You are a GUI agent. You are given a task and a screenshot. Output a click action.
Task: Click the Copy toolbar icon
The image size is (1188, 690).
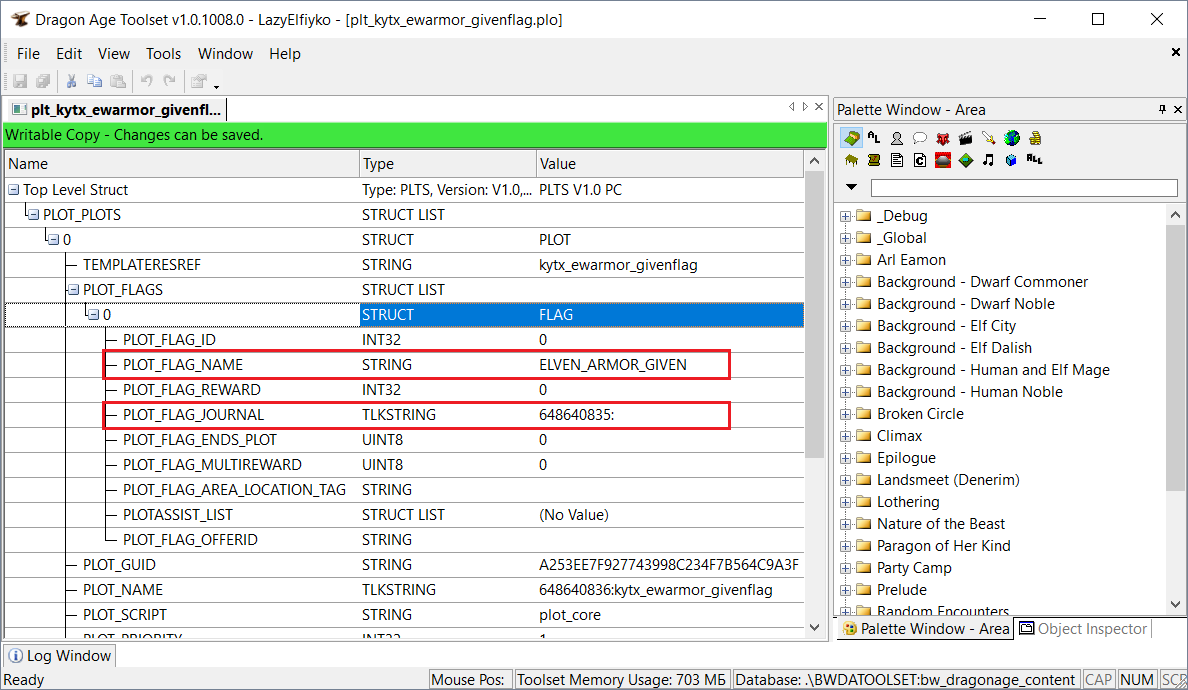pos(95,81)
